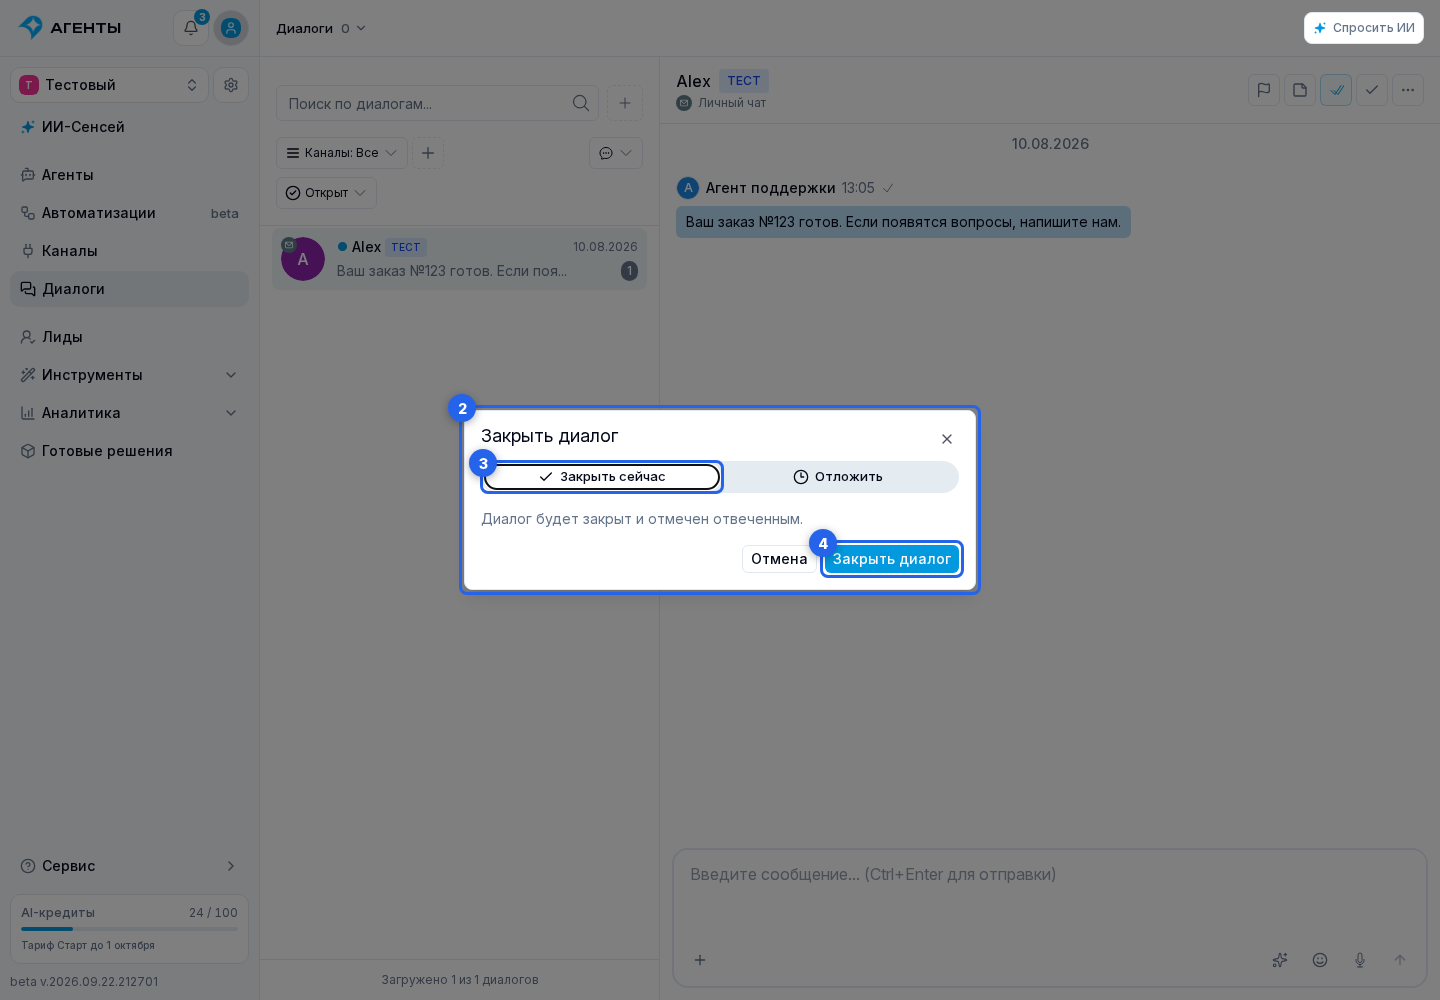1440x1000 pixels.
Task: Click the AI sparkles icon in message composer
Action: [1280, 960]
